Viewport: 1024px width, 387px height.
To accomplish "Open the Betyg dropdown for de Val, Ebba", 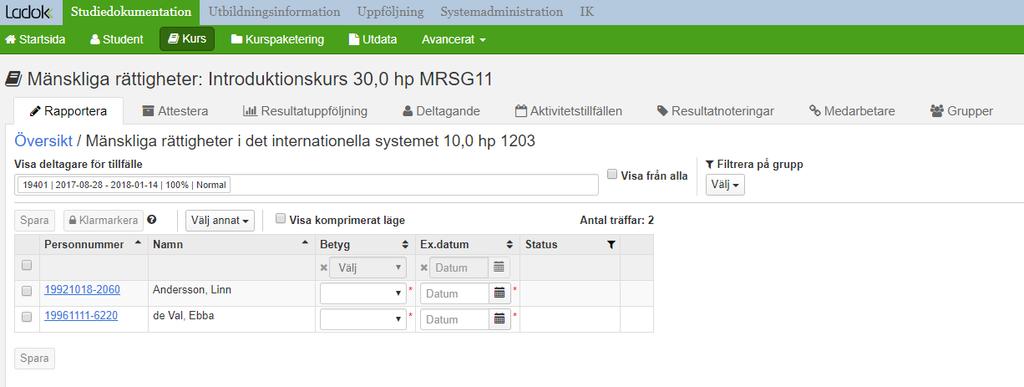I will tap(363, 319).
